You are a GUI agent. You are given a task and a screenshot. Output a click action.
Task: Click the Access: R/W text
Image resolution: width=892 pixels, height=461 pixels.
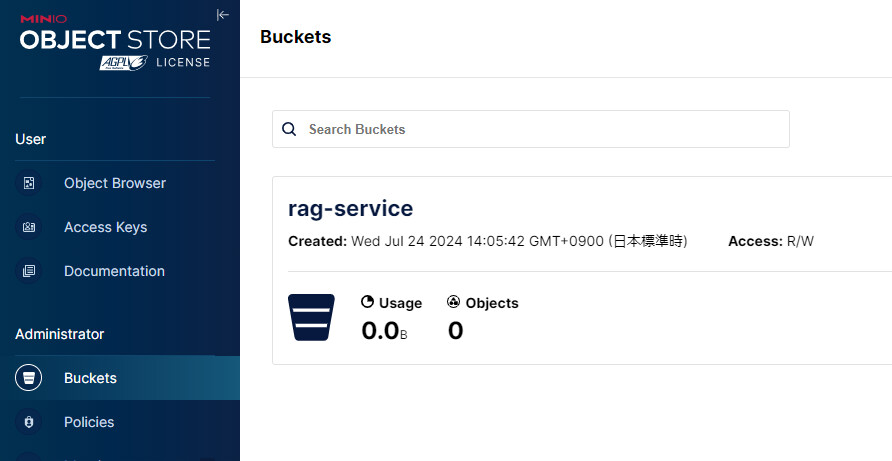click(771, 241)
